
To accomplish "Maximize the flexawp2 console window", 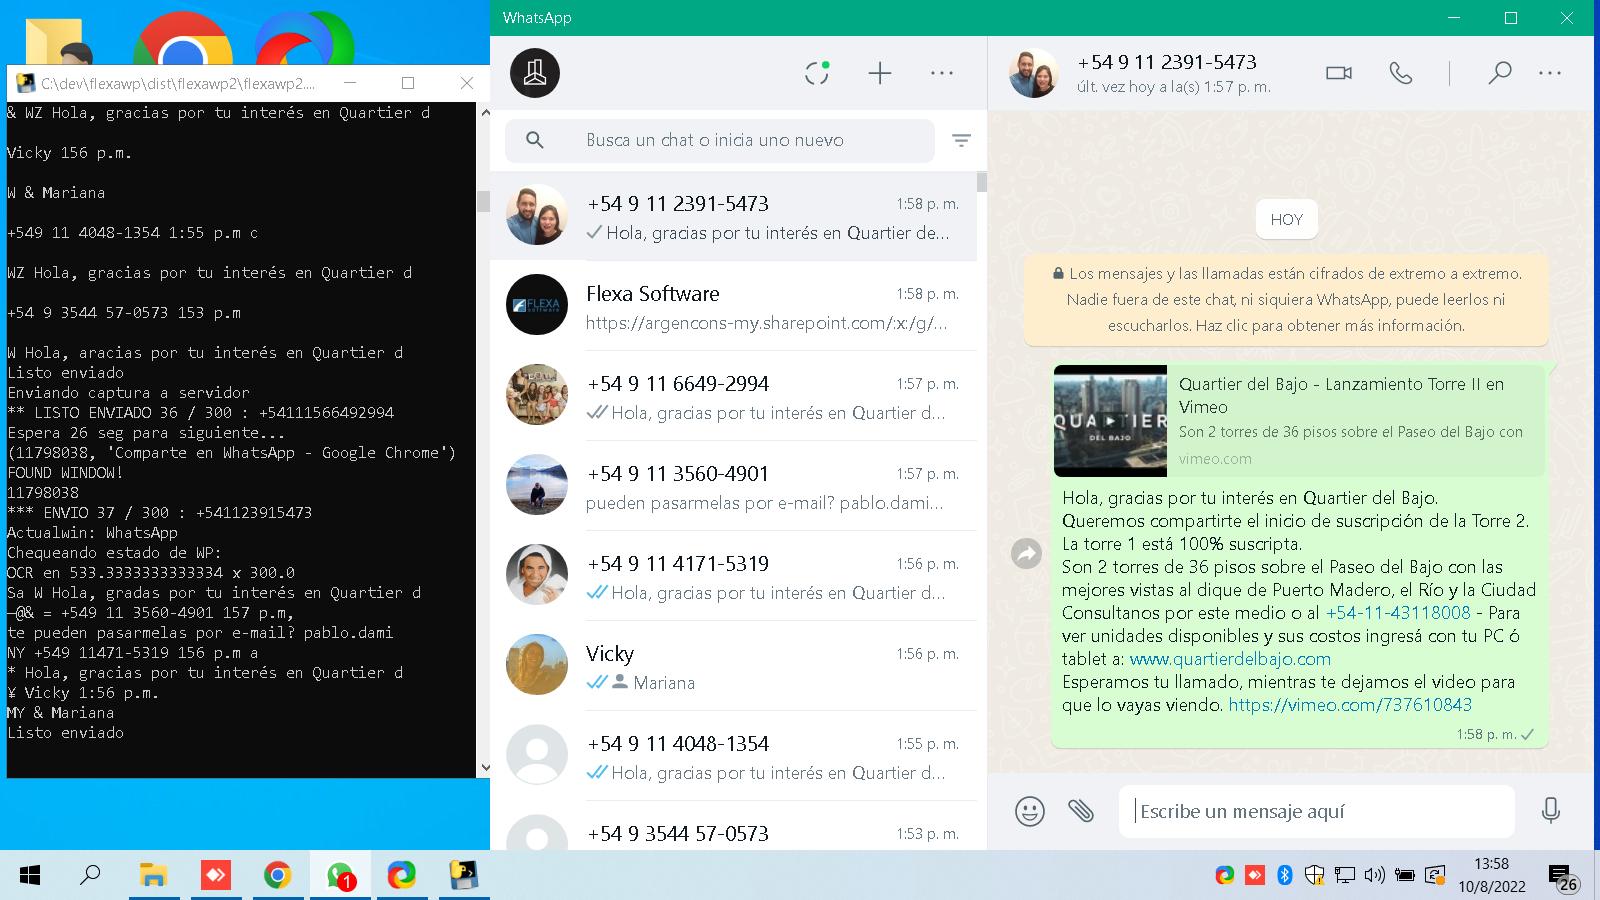I will pos(408,83).
